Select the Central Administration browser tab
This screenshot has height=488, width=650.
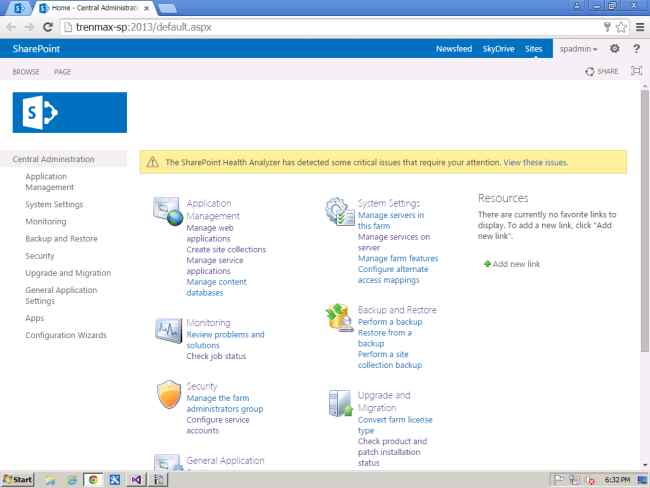pos(94,8)
